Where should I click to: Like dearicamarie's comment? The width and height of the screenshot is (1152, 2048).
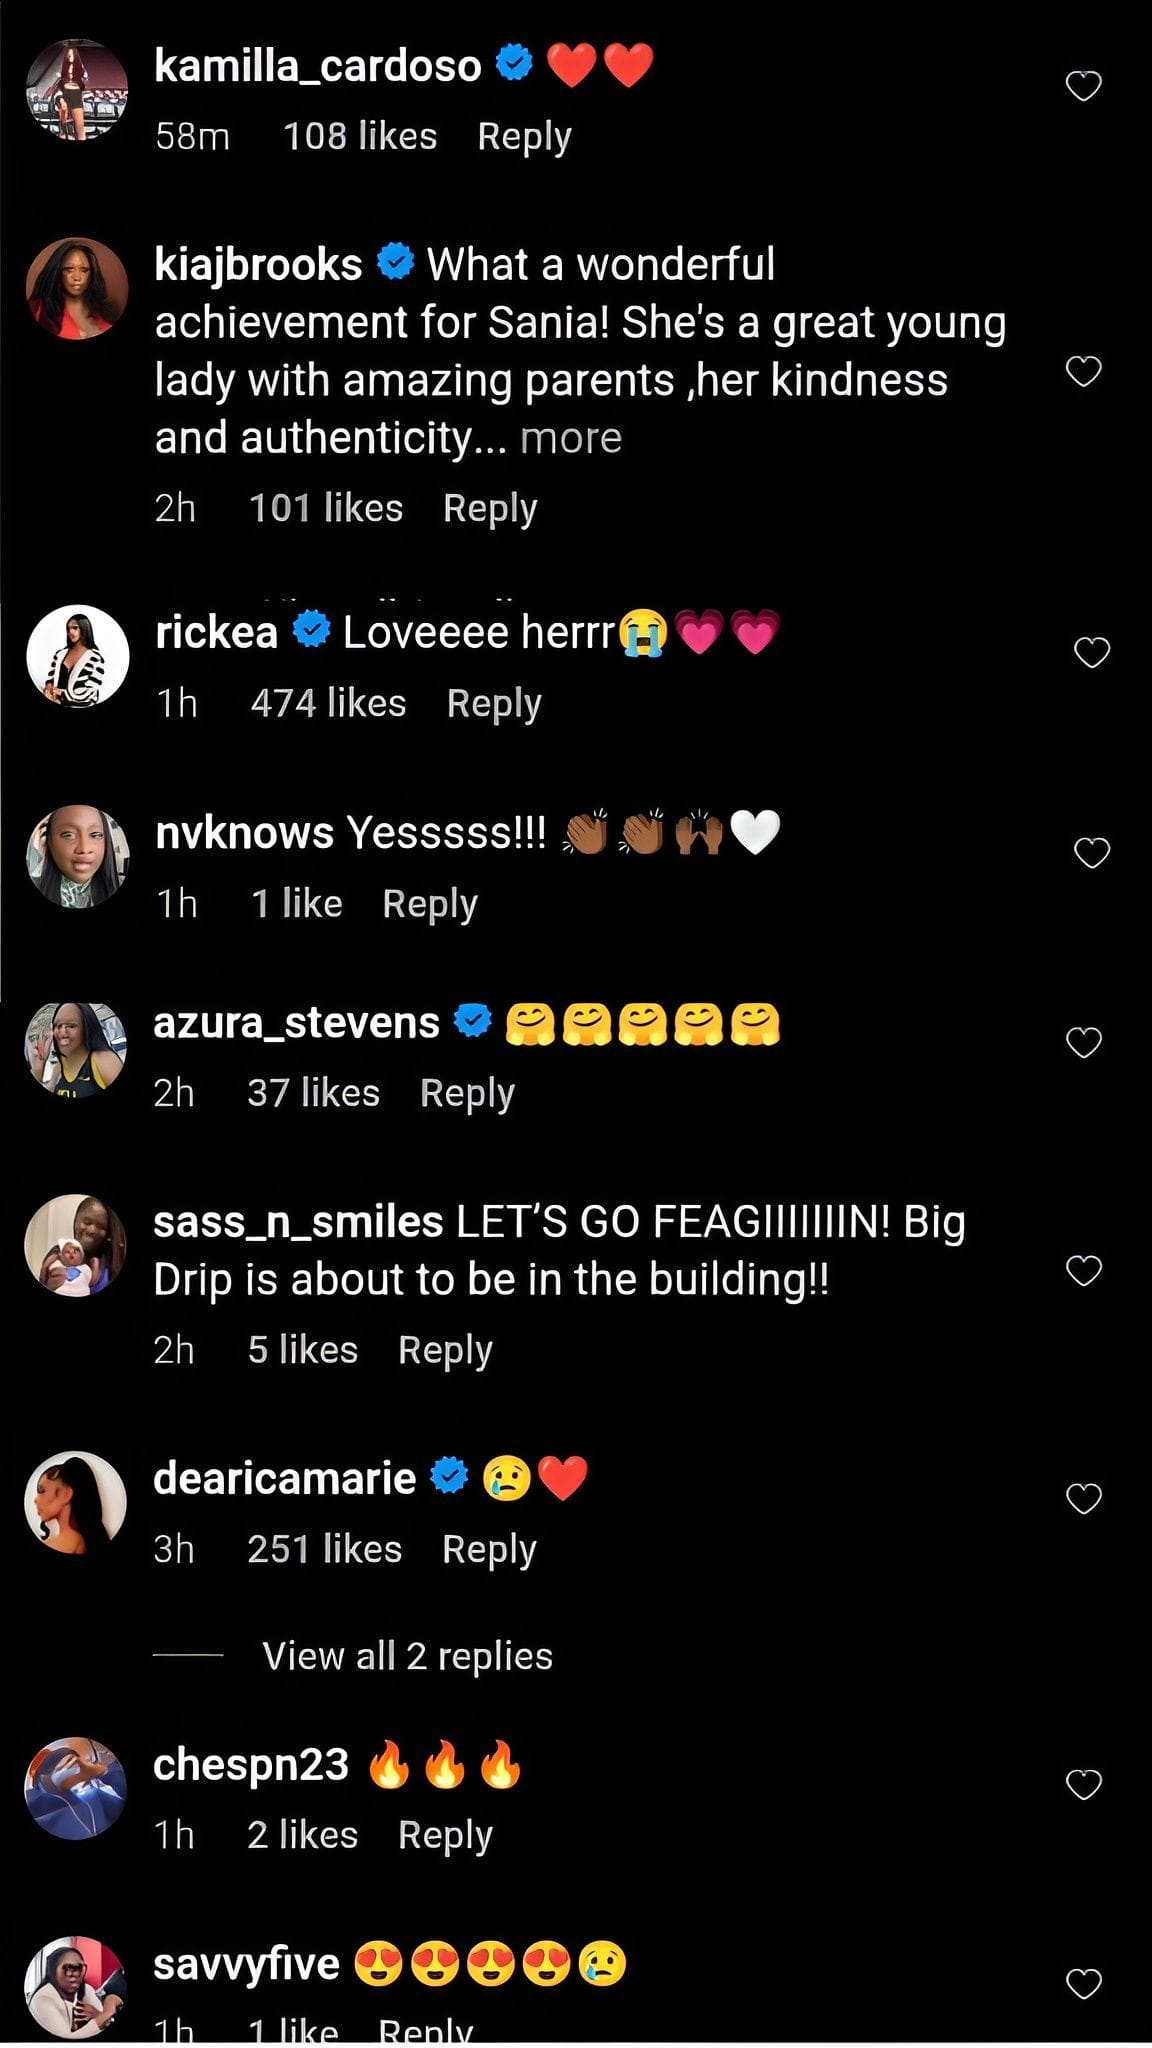tap(1084, 1500)
